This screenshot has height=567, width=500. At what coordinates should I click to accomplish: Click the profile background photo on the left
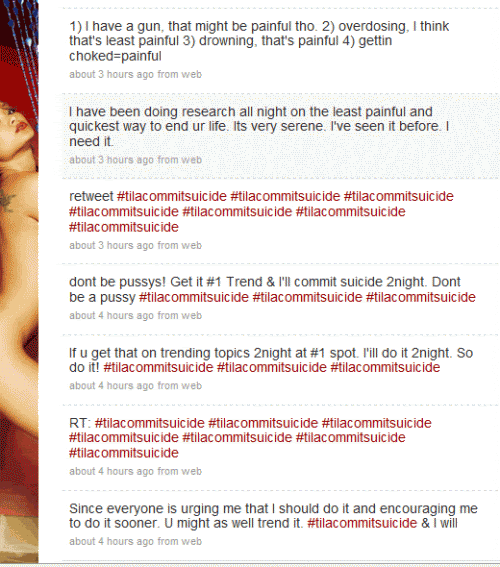point(19,282)
